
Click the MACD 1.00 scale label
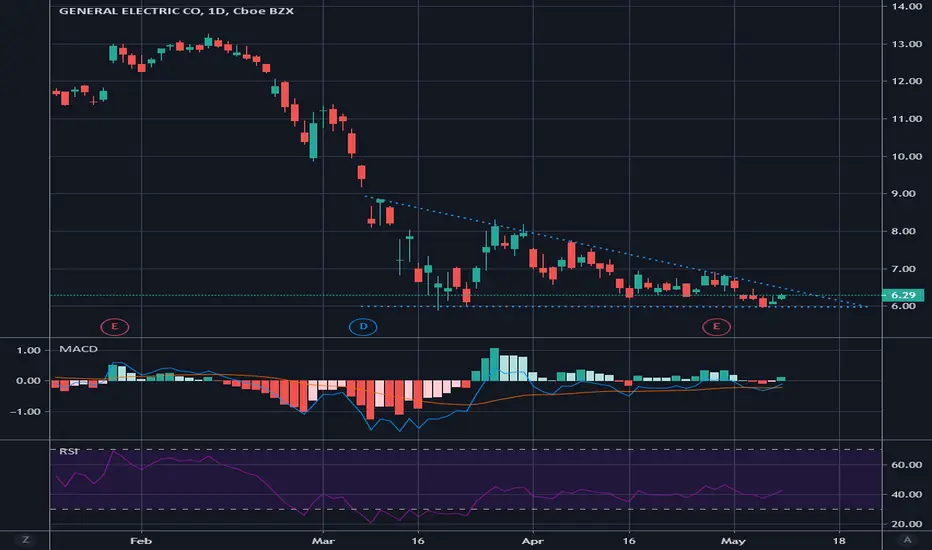pos(29,350)
